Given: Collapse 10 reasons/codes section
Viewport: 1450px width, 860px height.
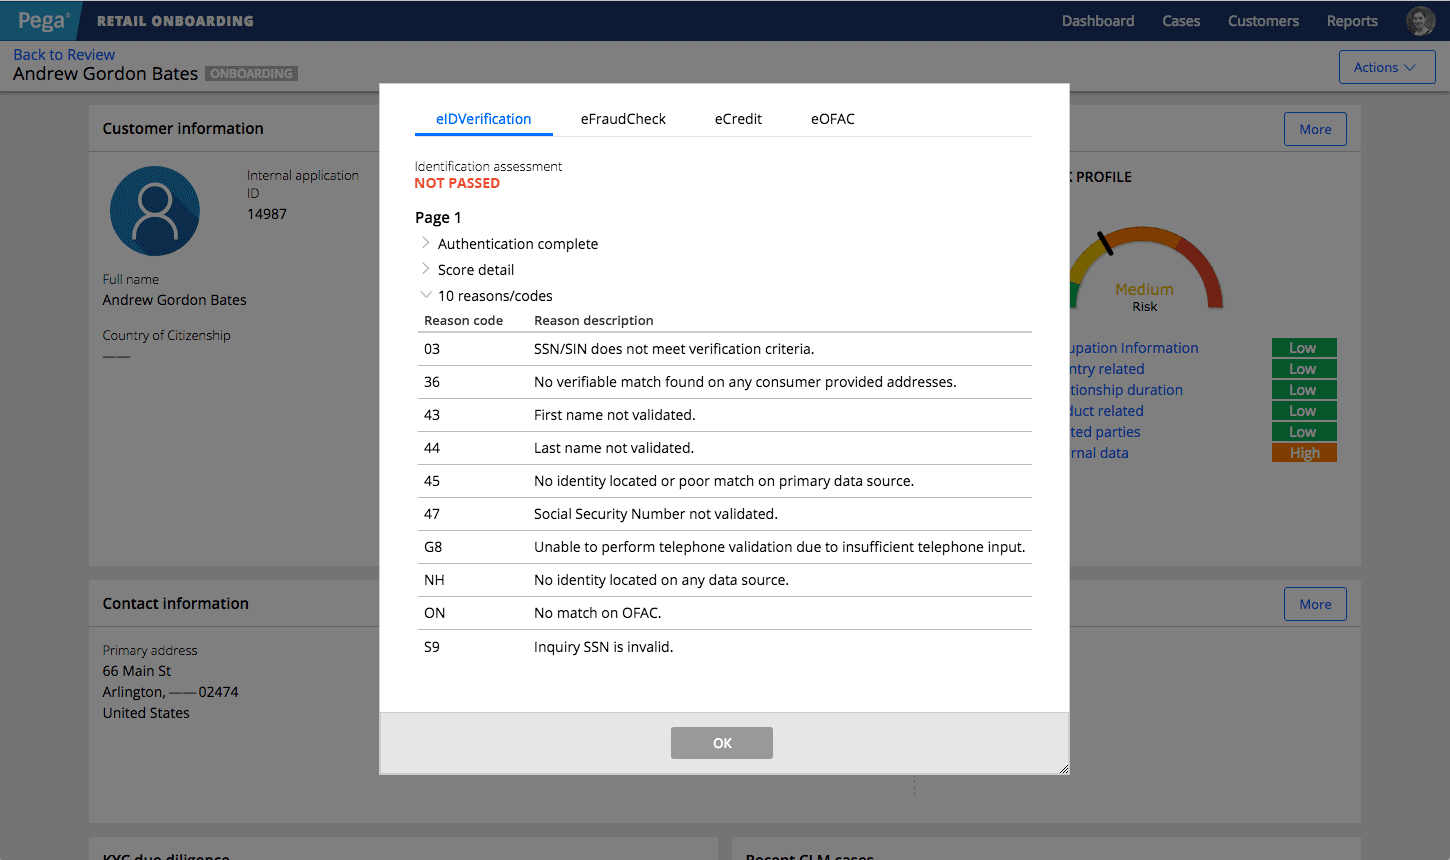Looking at the screenshot, I should (426, 295).
